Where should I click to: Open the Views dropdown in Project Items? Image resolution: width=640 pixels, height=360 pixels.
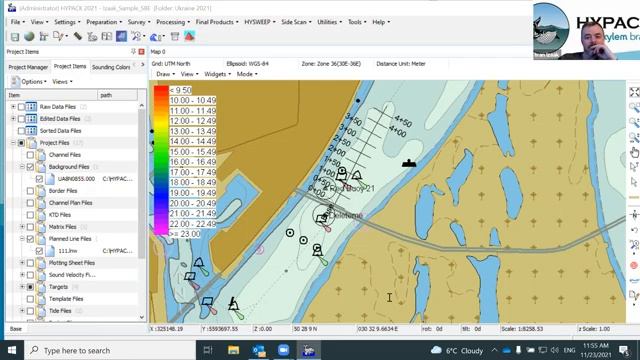tap(62, 82)
